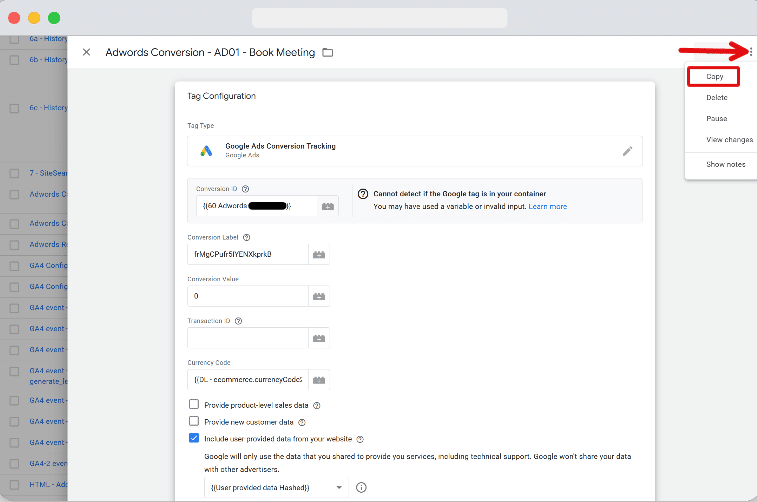The image size is (757, 502).
Task: Show help for Transaction ID
Action: coord(238,321)
